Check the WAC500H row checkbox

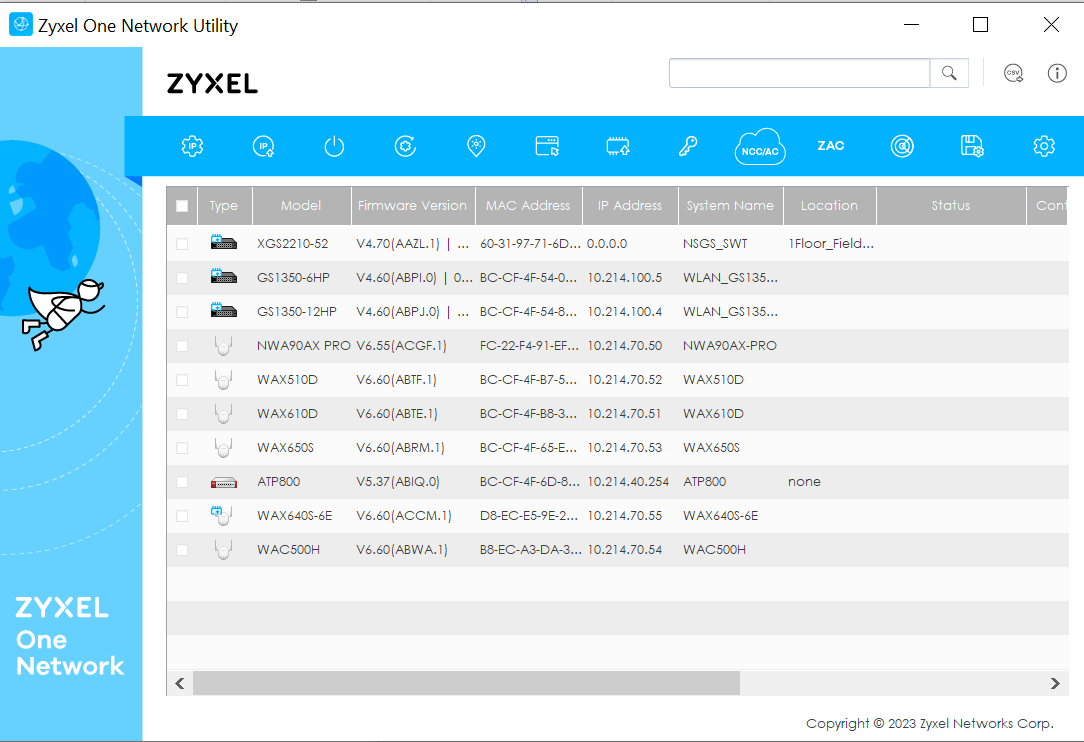tap(182, 550)
